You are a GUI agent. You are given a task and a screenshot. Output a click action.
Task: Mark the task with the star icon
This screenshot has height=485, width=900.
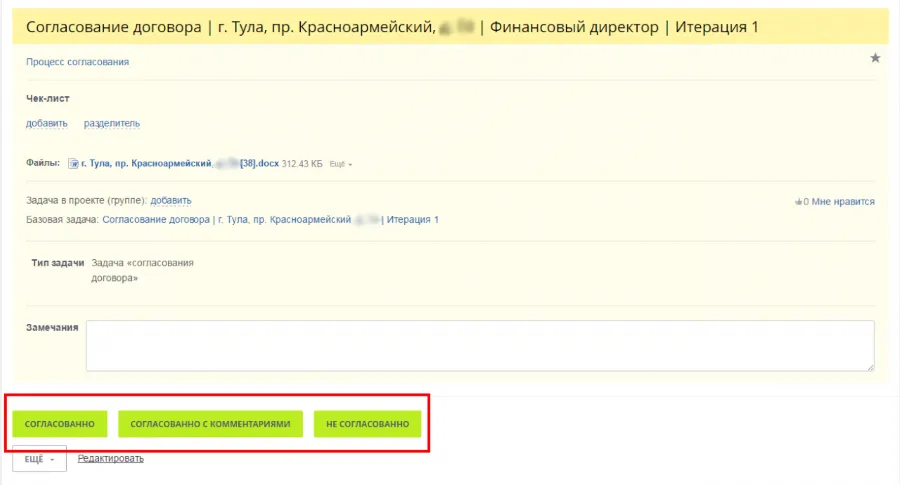point(875,57)
